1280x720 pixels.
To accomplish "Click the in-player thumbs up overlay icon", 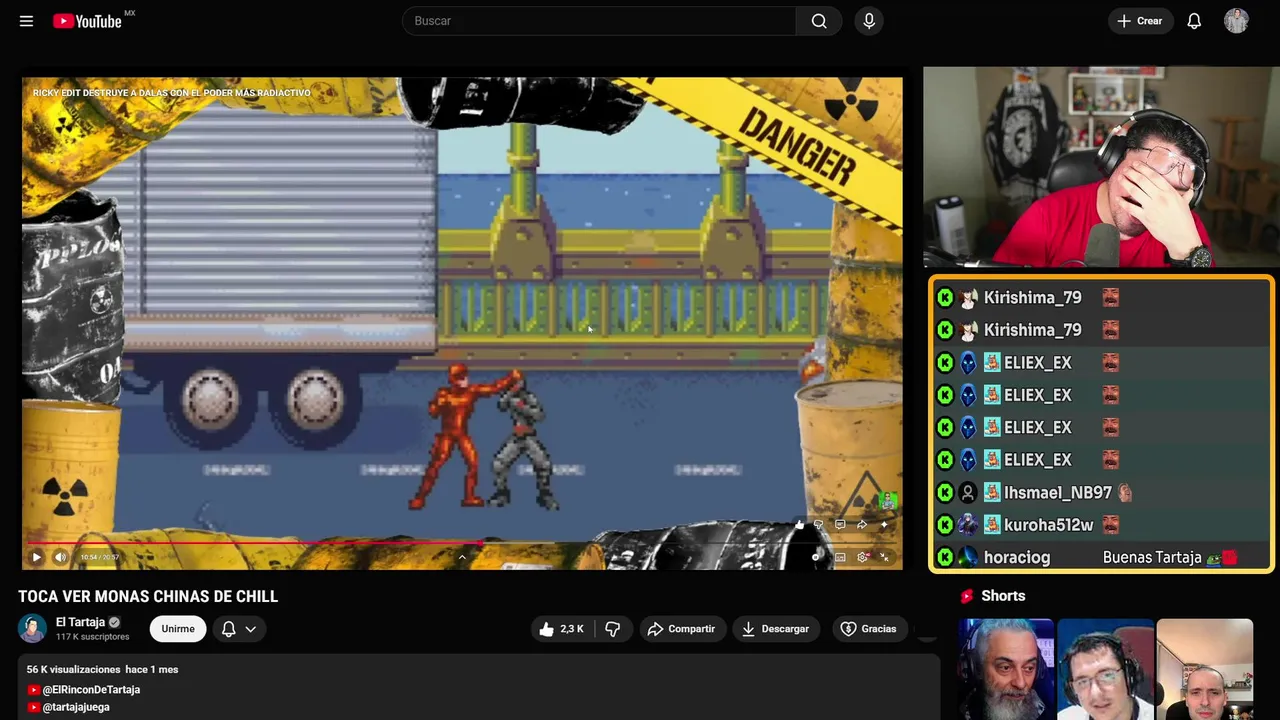I will (800, 525).
